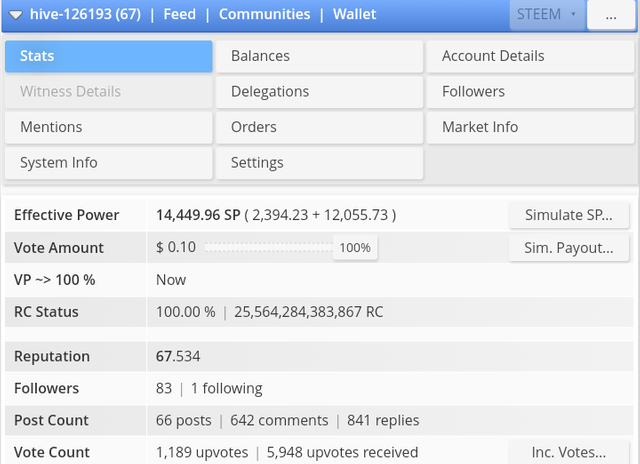Open the Wallet link

point(356,15)
